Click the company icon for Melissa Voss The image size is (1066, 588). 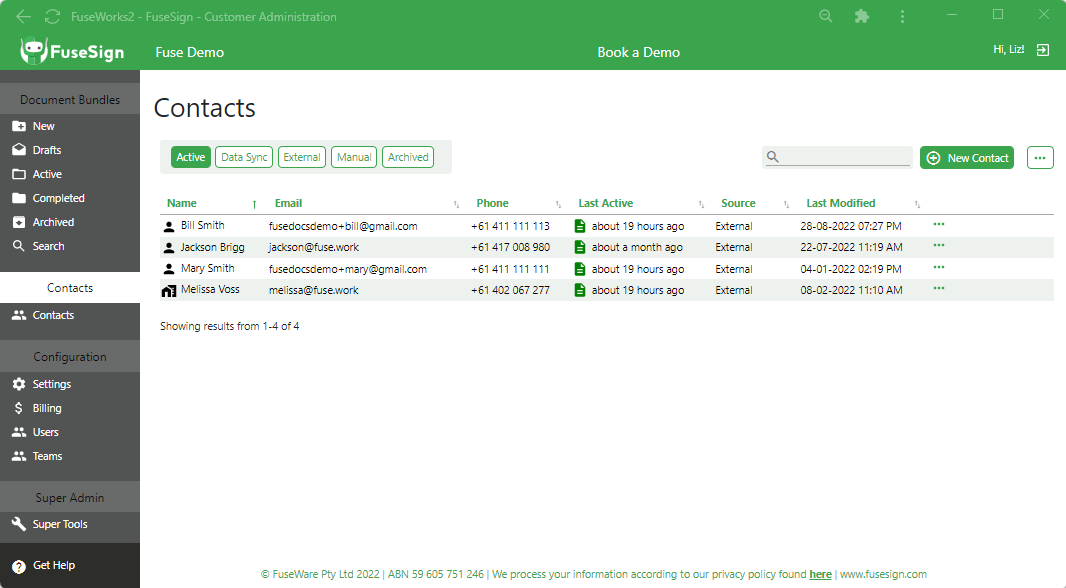pyautogui.click(x=169, y=291)
